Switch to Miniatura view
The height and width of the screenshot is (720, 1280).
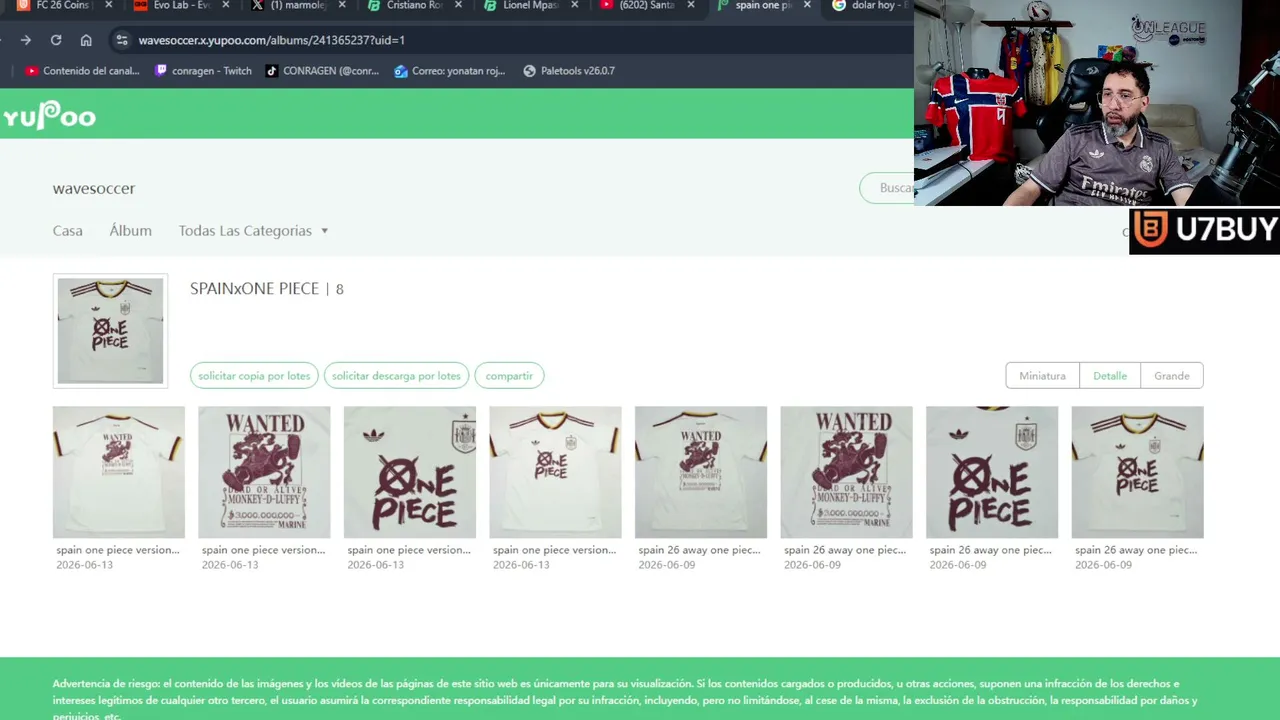(1042, 376)
